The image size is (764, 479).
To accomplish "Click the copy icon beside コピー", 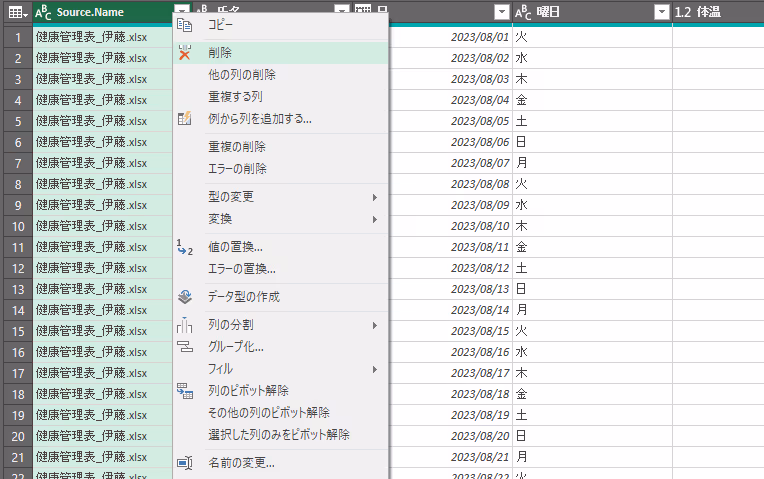I will coord(184,24).
